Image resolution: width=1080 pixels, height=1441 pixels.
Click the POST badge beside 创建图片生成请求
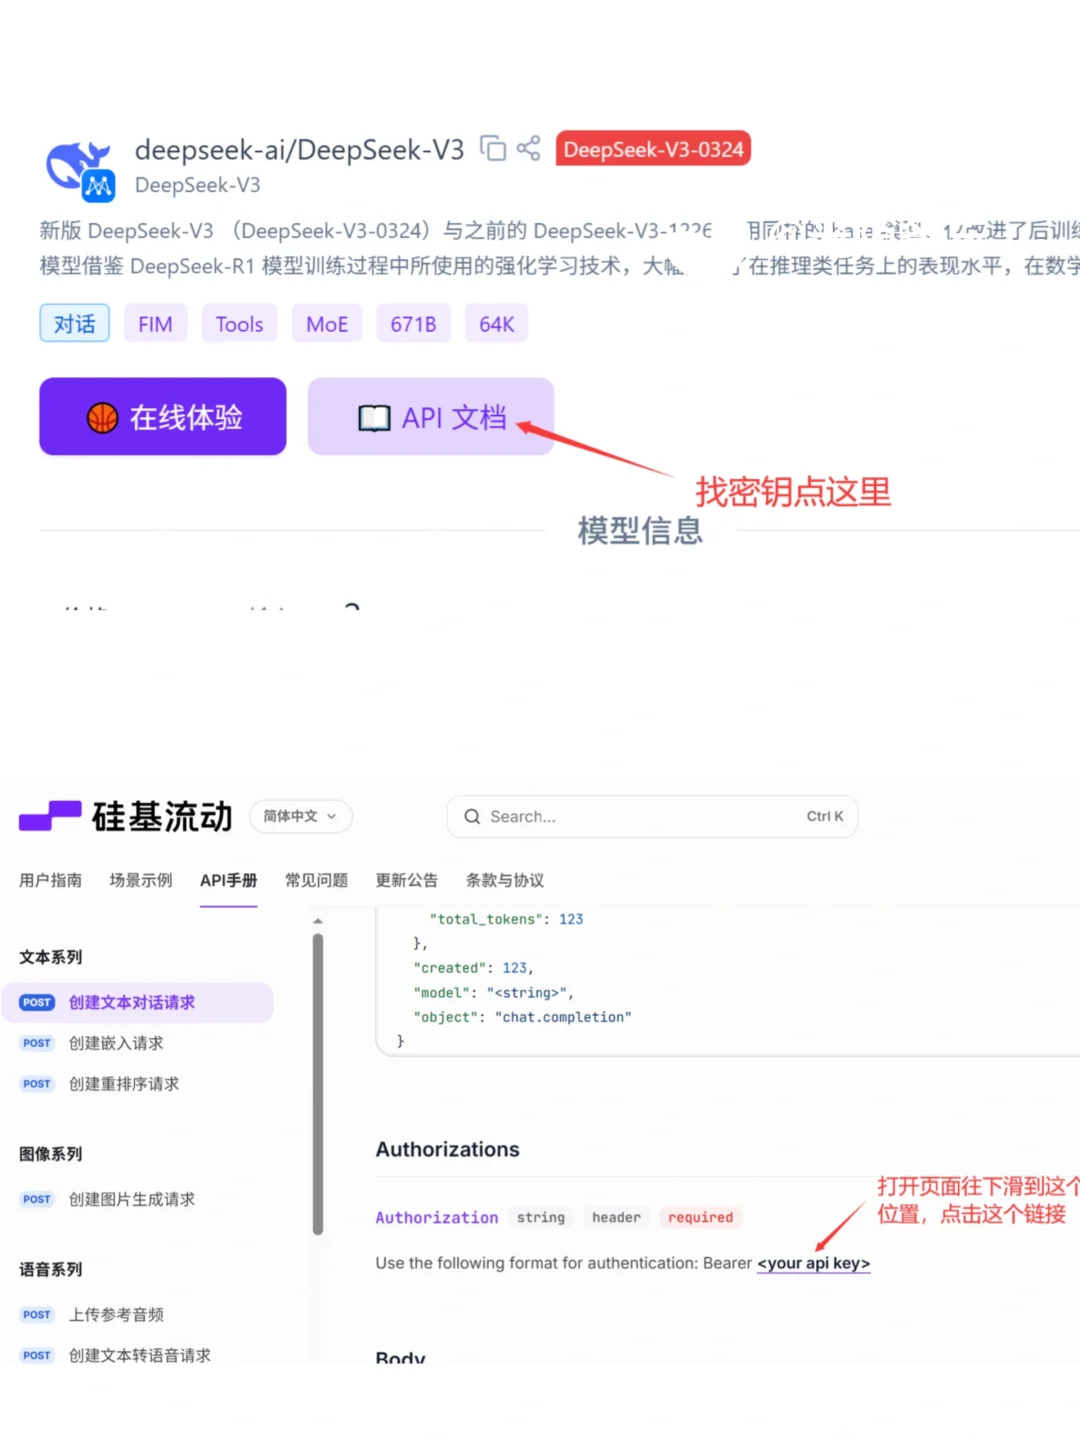pyautogui.click(x=36, y=1199)
